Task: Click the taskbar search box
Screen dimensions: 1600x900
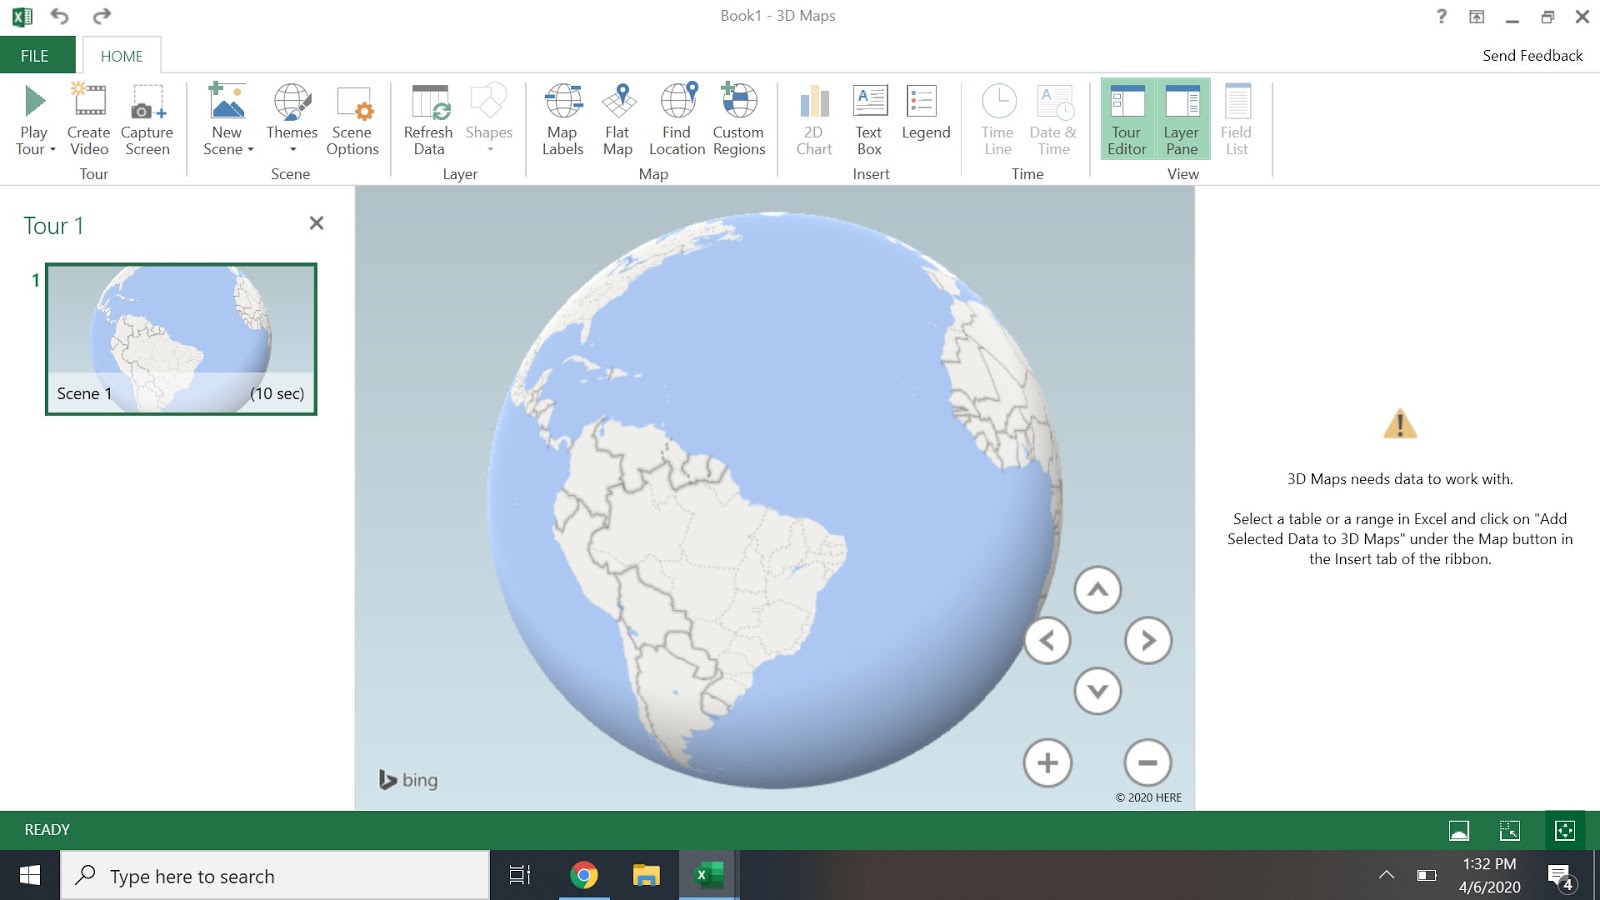Action: [275, 876]
